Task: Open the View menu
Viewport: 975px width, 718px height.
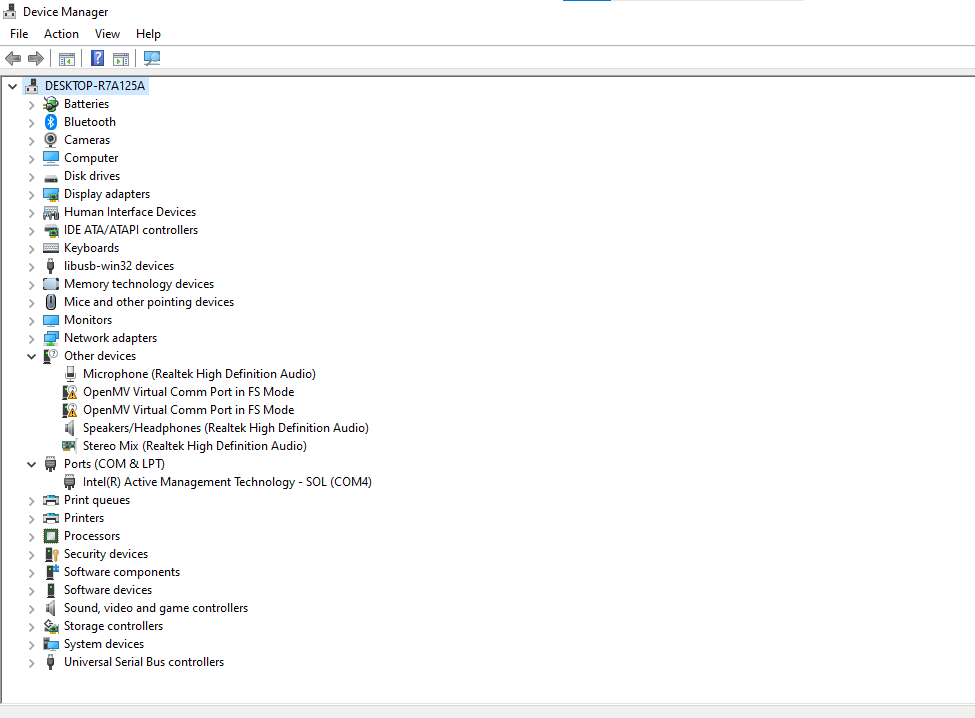Action: [107, 34]
